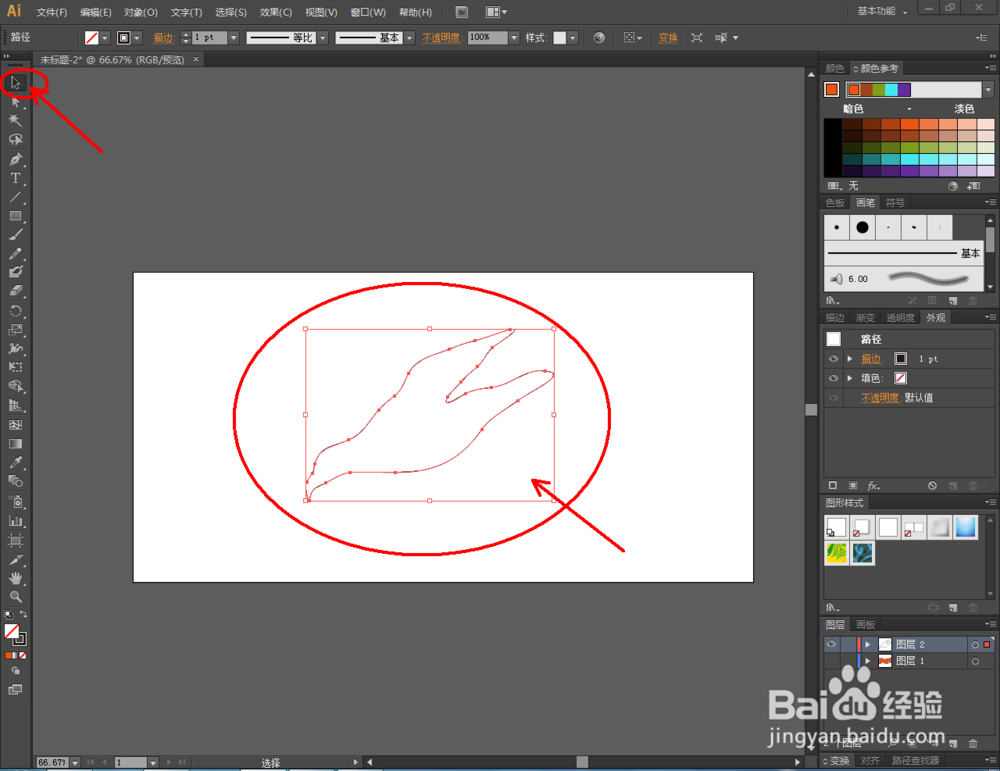
Task: Choose the Mesh tool
Action: (15, 425)
